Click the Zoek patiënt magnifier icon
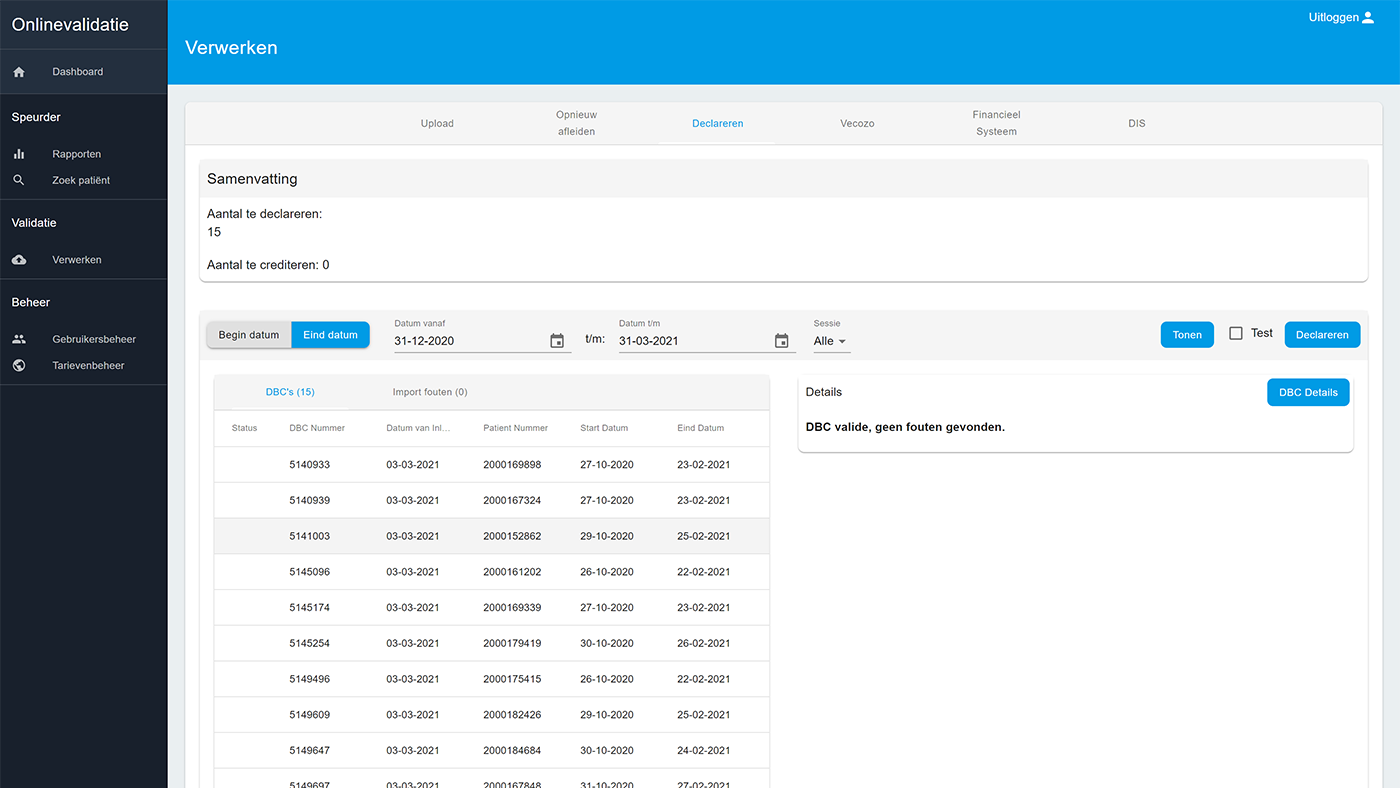Screen dimensions: 1400x788 [19, 180]
